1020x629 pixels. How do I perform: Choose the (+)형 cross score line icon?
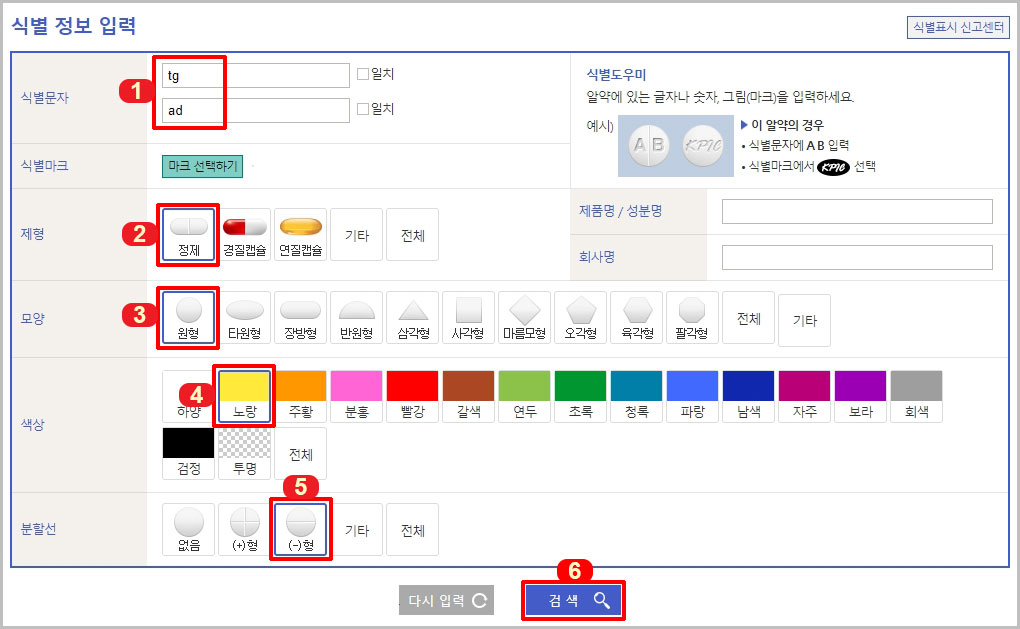click(245, 529)
